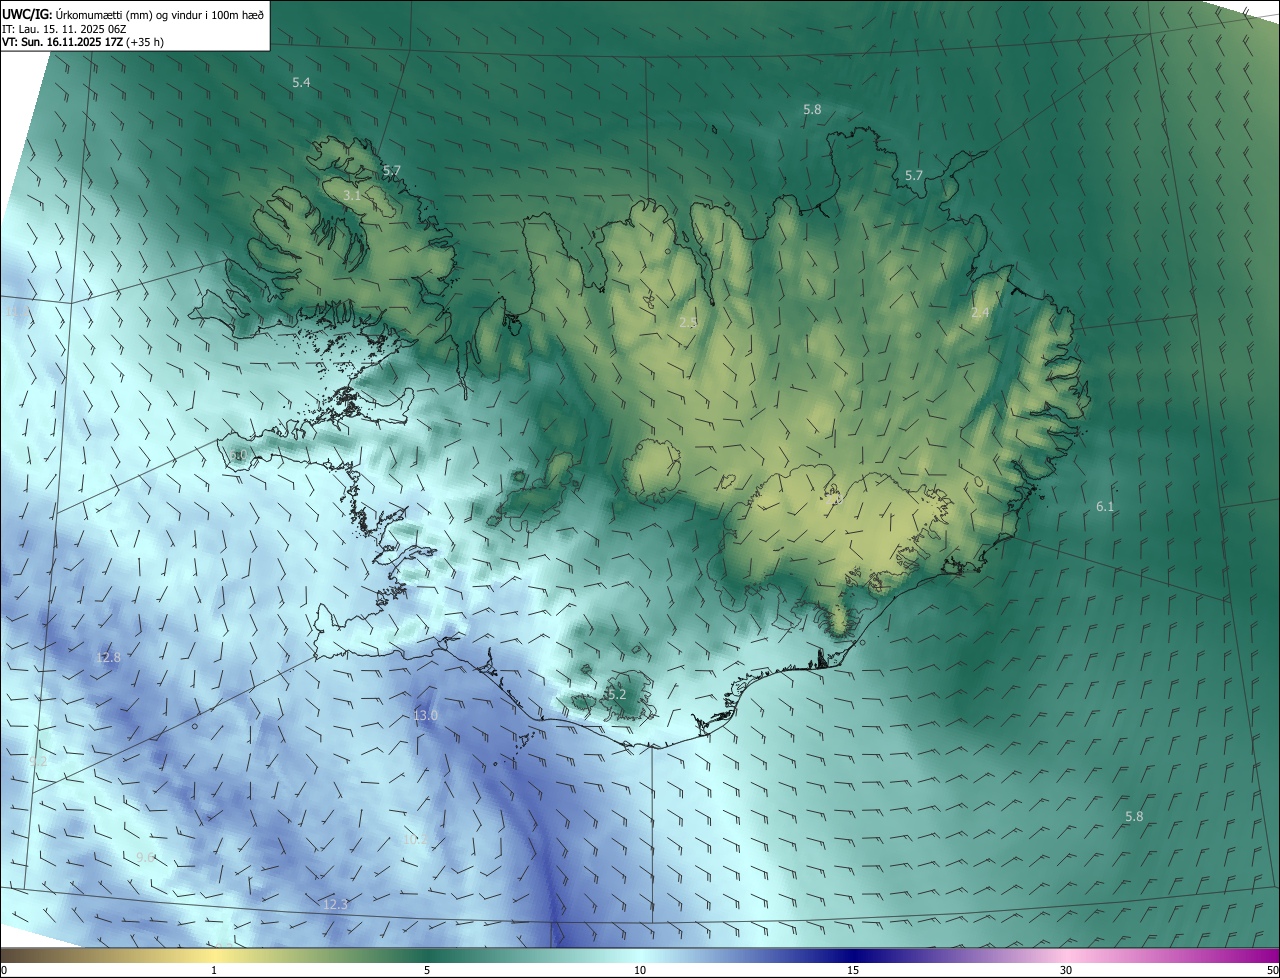Click the 30 tick label on the color scale
Viewport: 1280px width, 978px height.
pyautogui.click(x=1066, y=970)
